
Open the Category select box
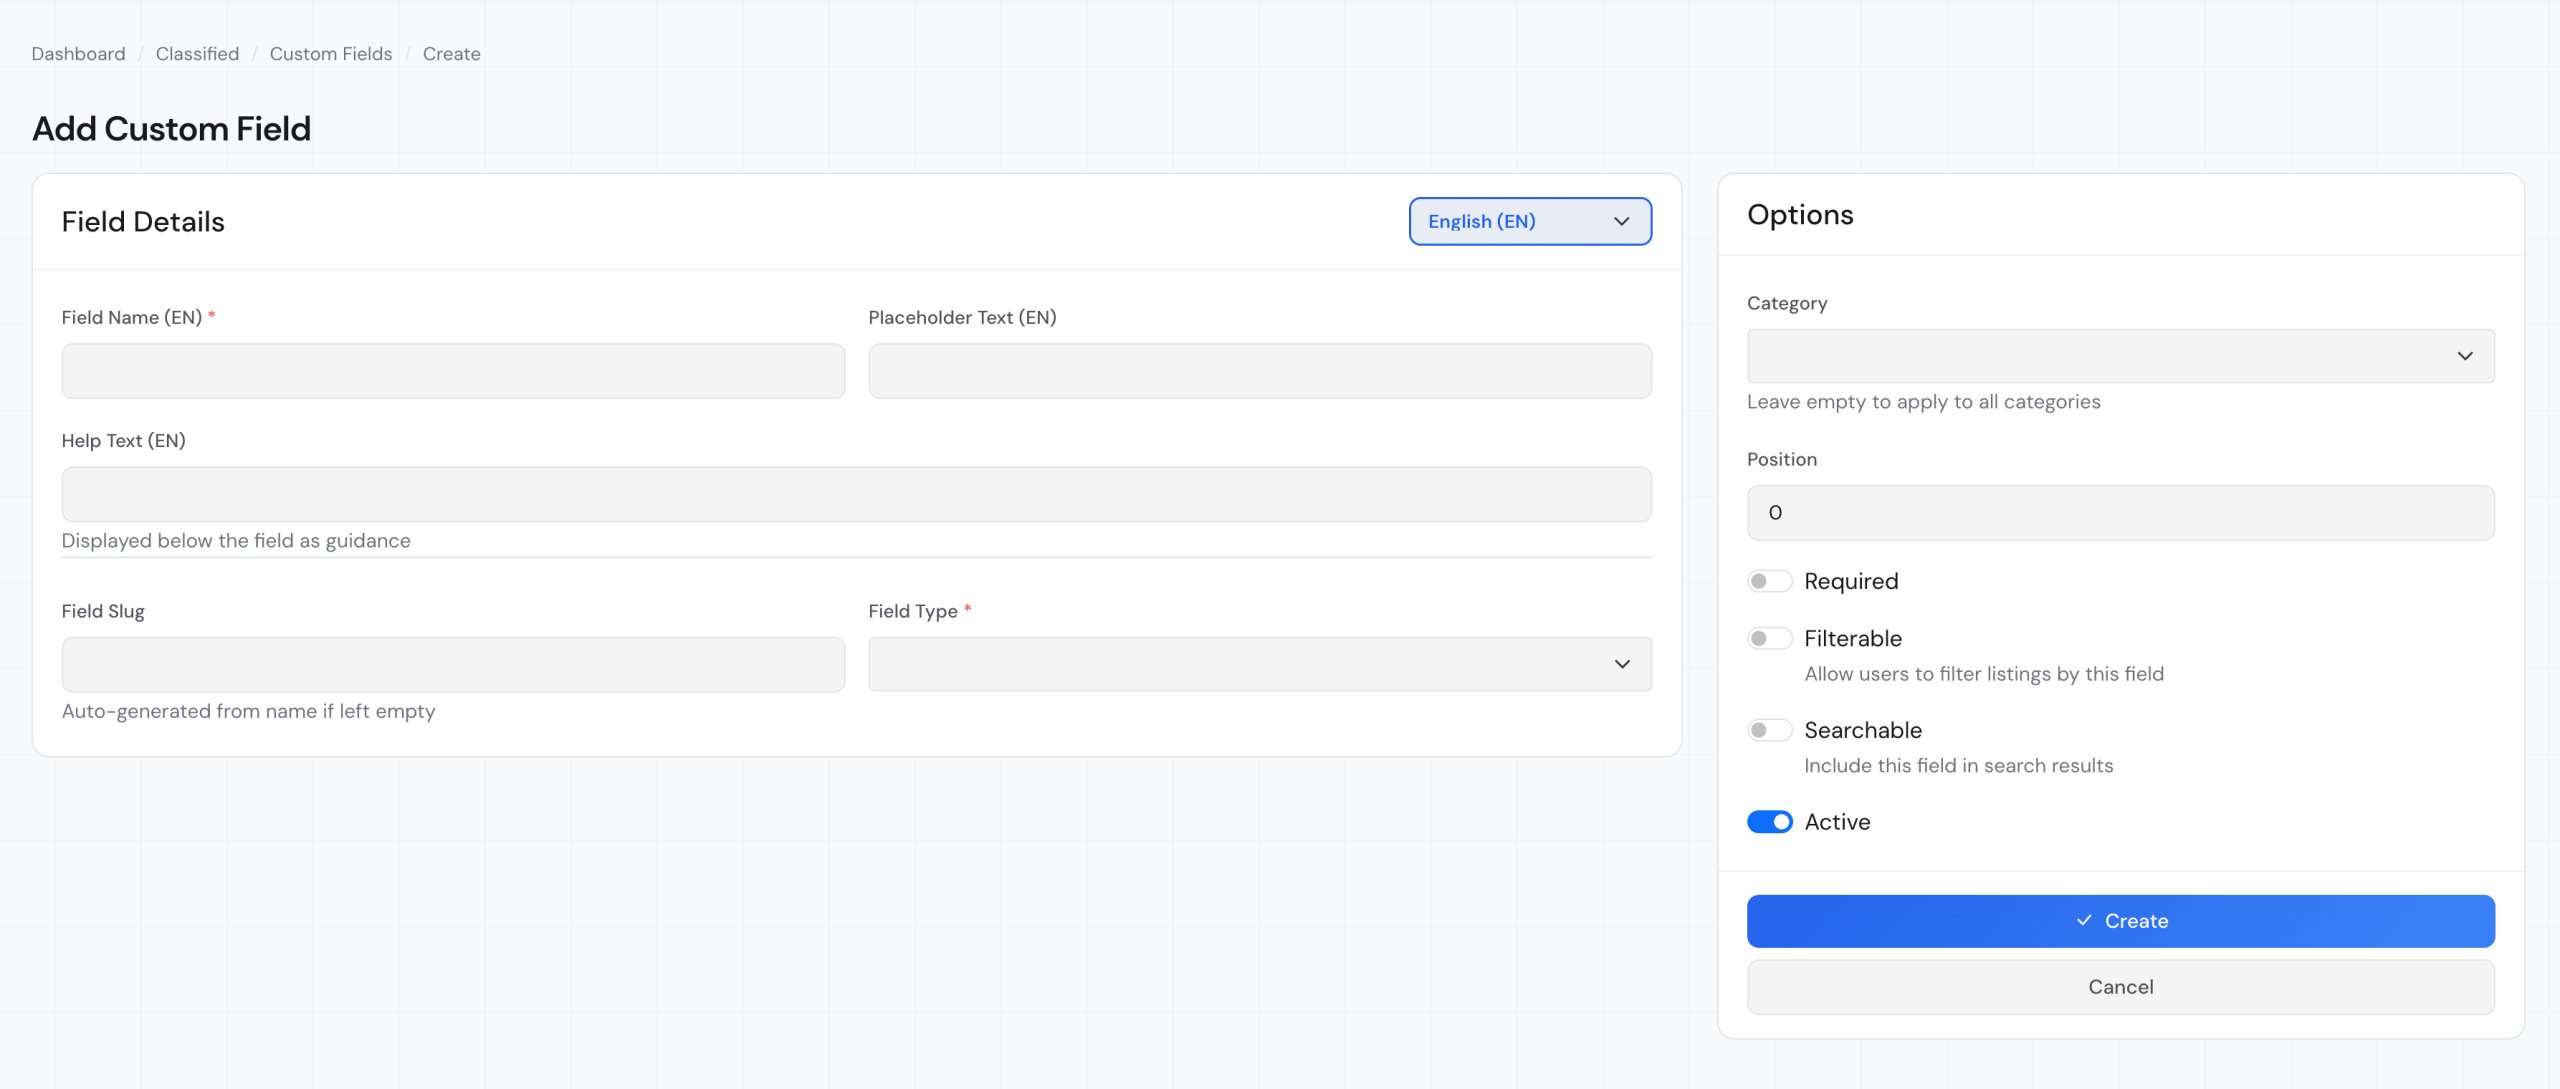tap(2120, 356)
